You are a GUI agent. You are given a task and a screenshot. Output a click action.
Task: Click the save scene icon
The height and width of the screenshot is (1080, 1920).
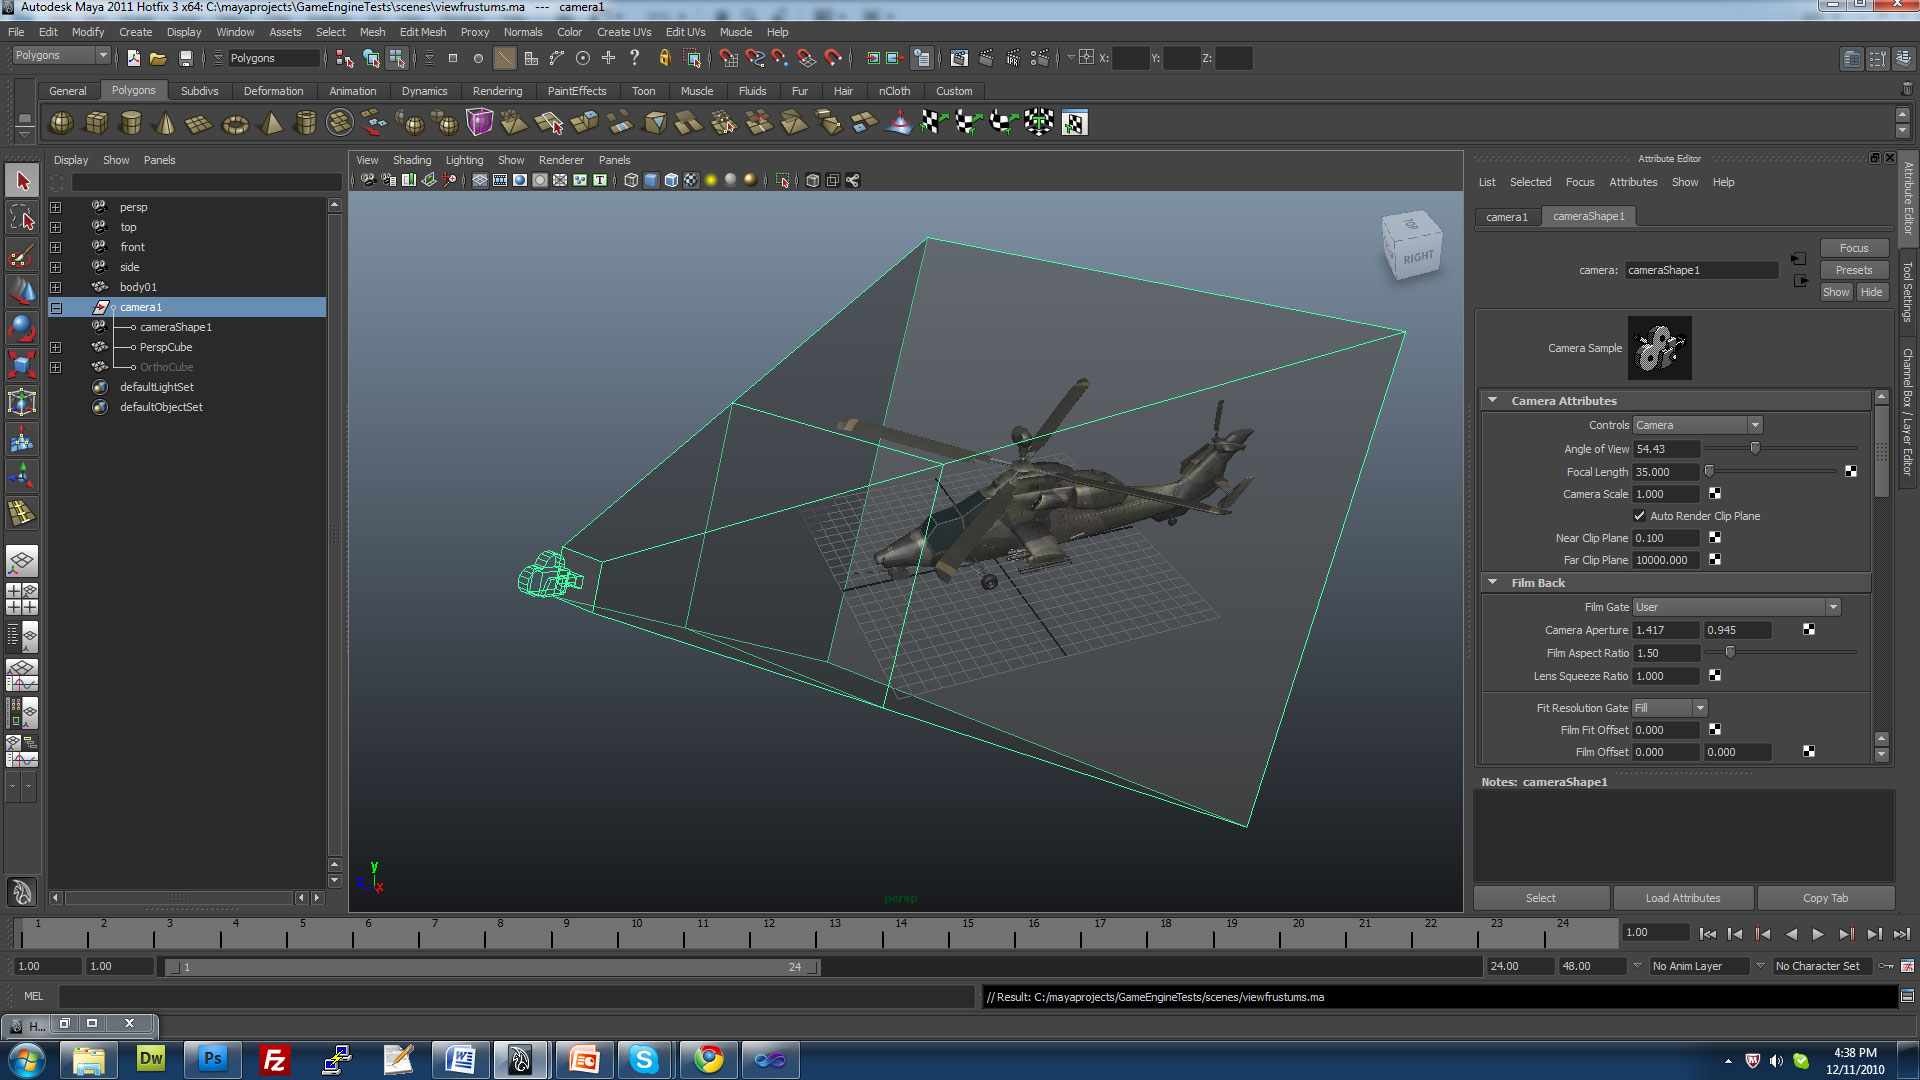[x=185, y=59]
